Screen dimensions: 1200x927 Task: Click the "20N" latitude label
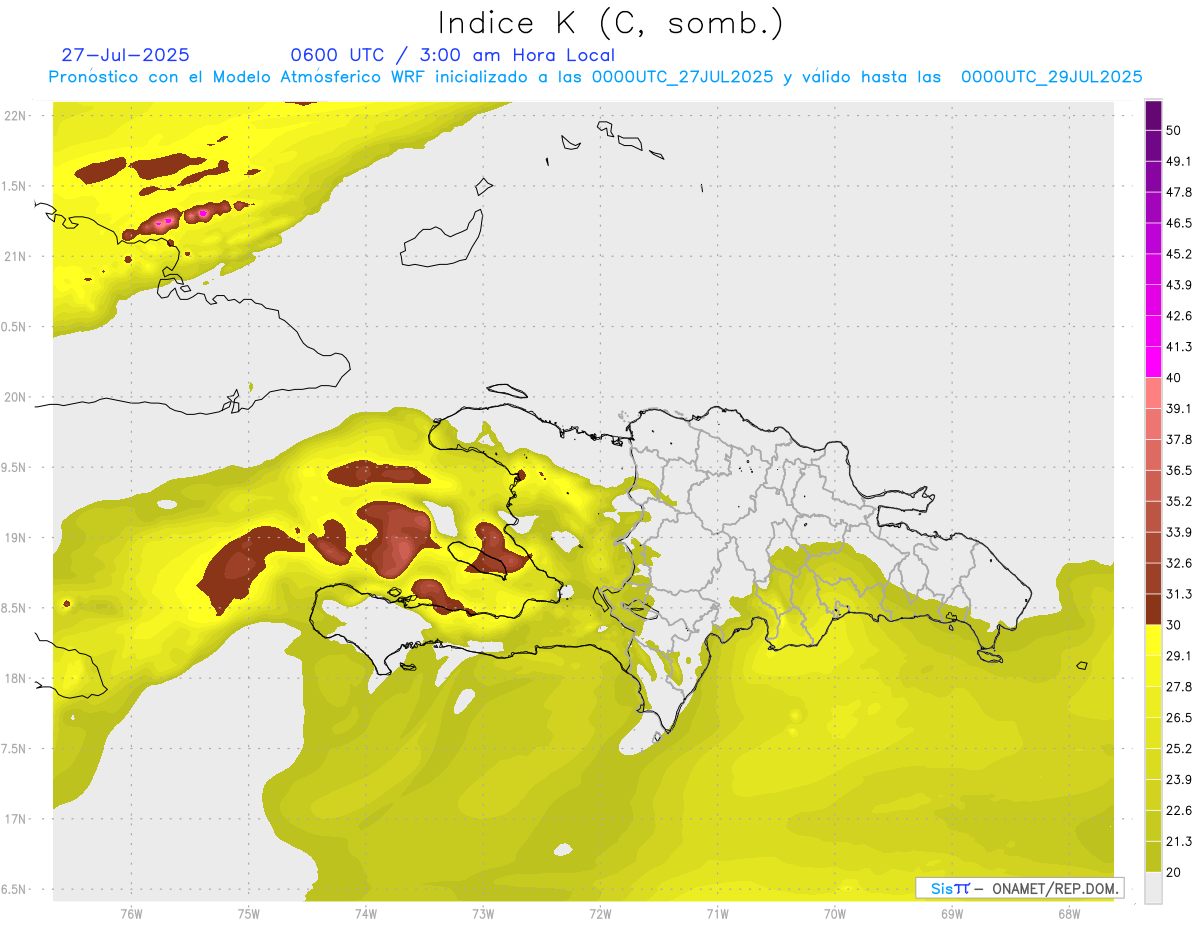(16, 397)
